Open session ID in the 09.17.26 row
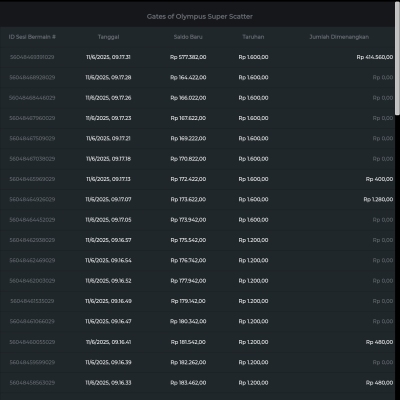Viewport: 400px width, 400px height. tap(32, 98)
